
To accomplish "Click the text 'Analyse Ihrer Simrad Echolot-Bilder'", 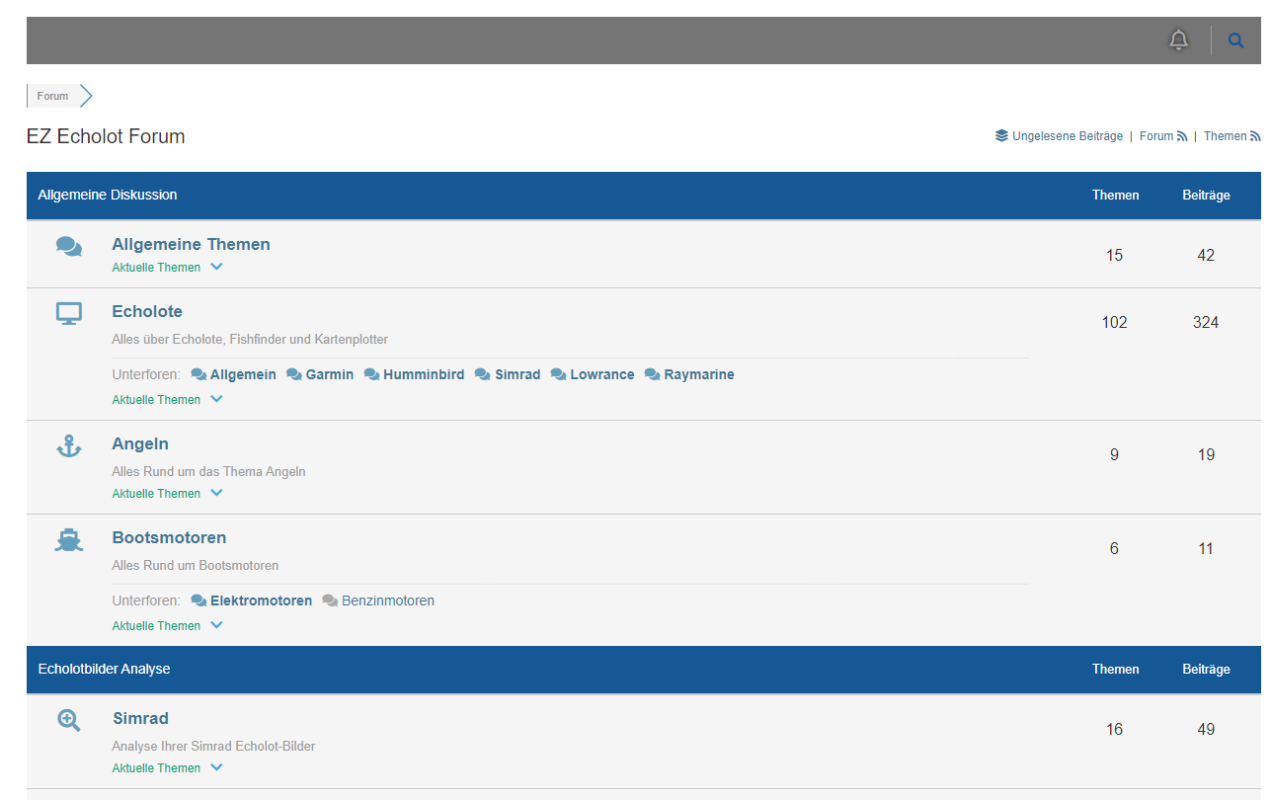I will (214, 746).
